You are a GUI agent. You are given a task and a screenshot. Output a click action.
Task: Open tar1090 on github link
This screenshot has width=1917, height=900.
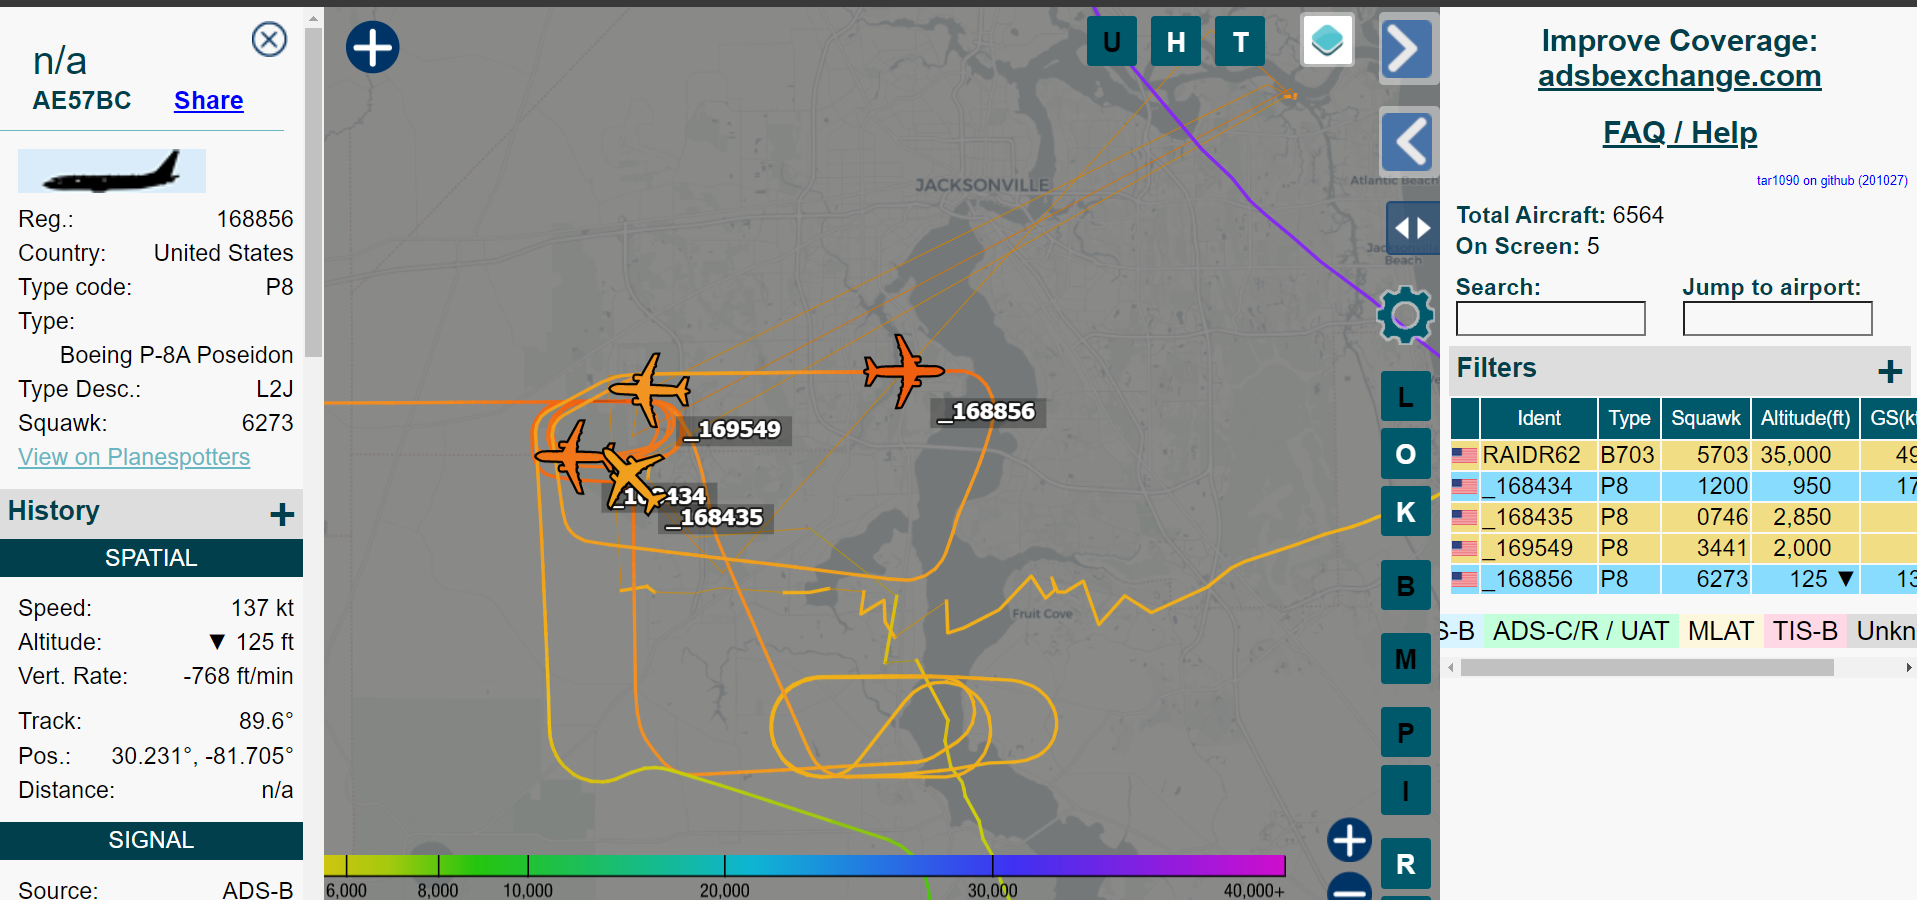[1831, 181]
